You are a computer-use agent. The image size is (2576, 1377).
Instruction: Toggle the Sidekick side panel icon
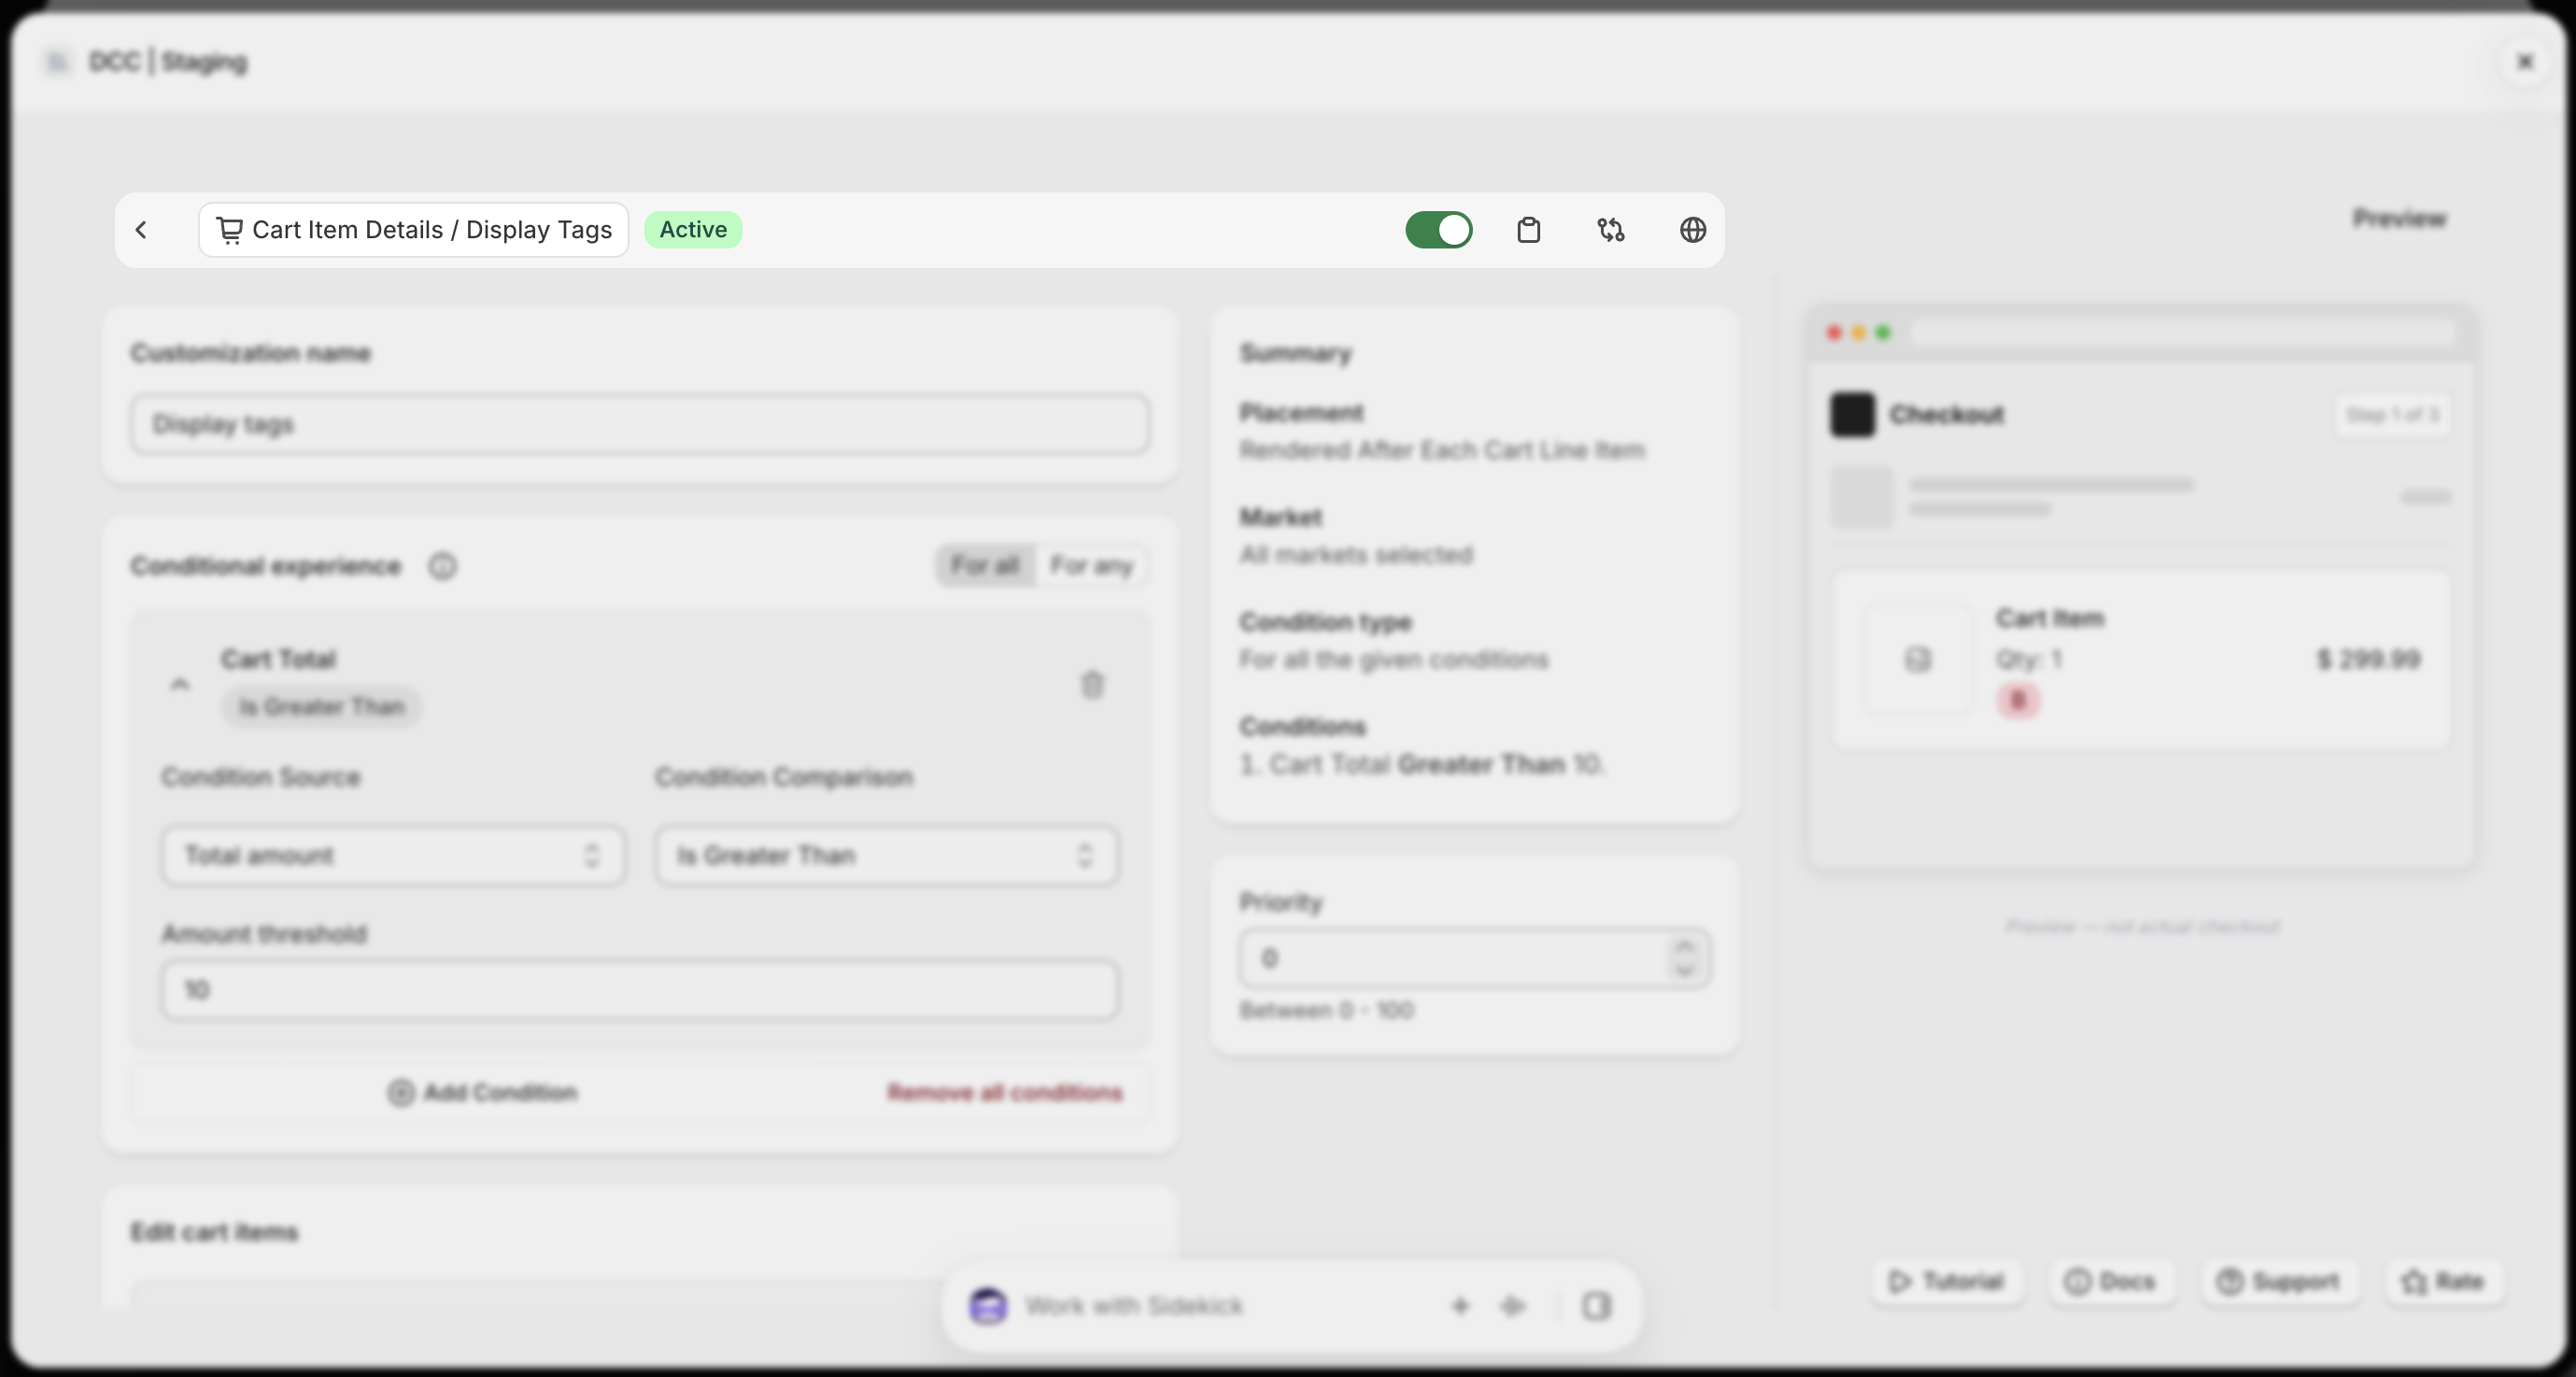(1596, 1305)
